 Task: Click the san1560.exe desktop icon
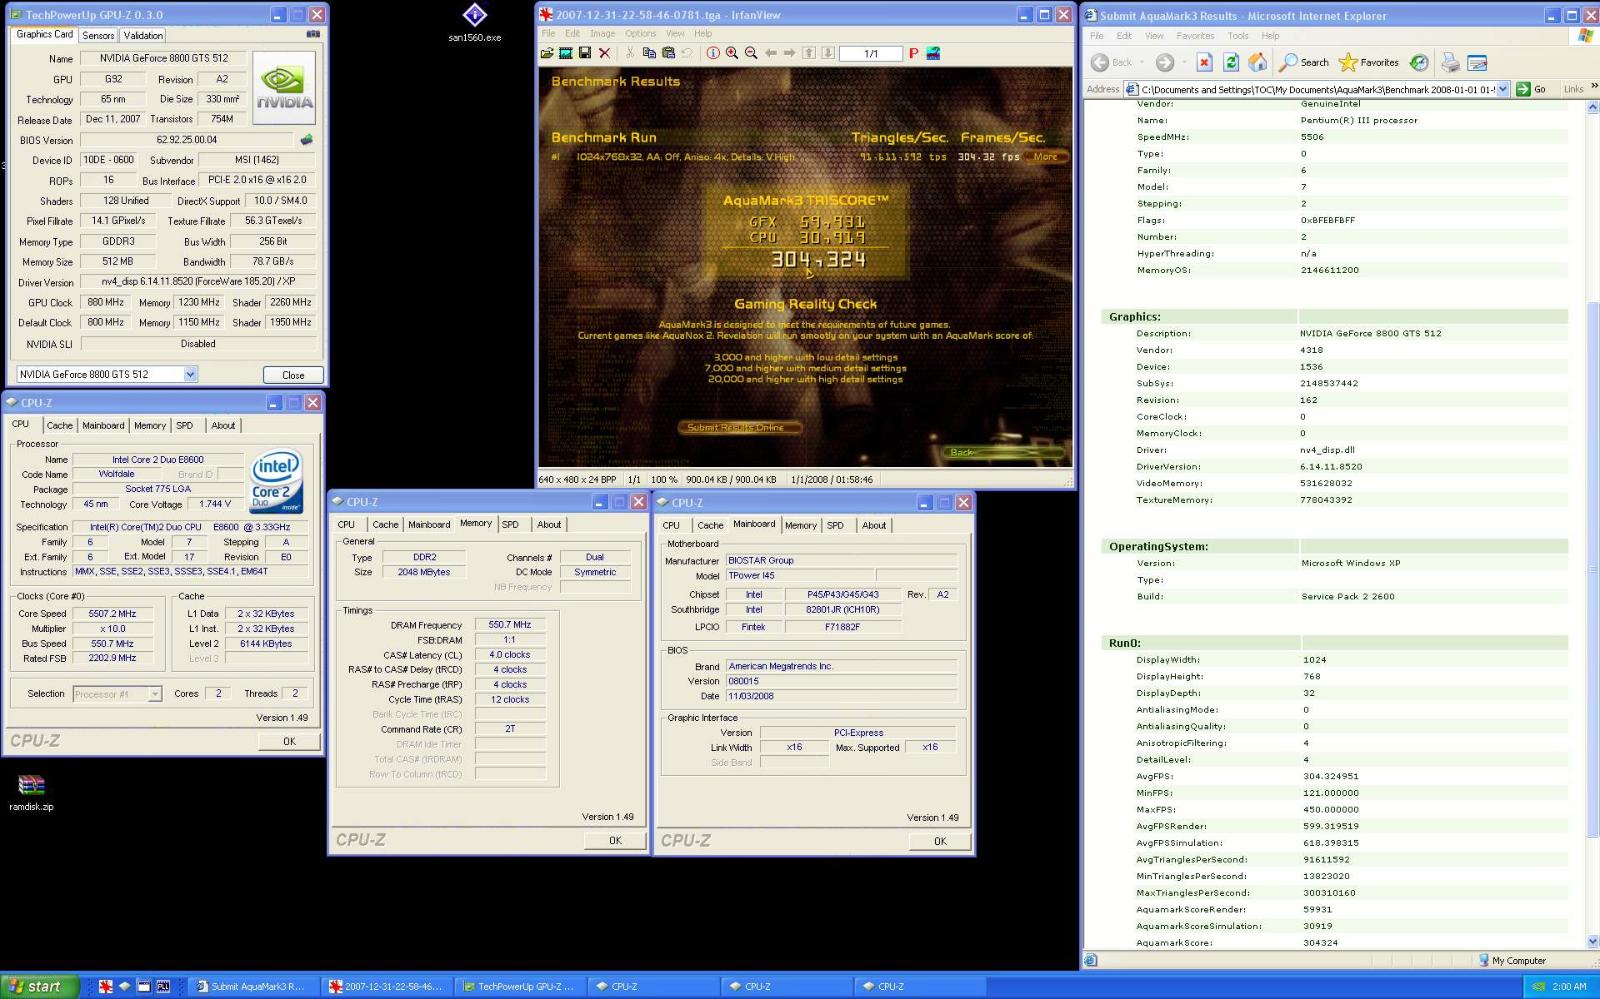[475, 22]
